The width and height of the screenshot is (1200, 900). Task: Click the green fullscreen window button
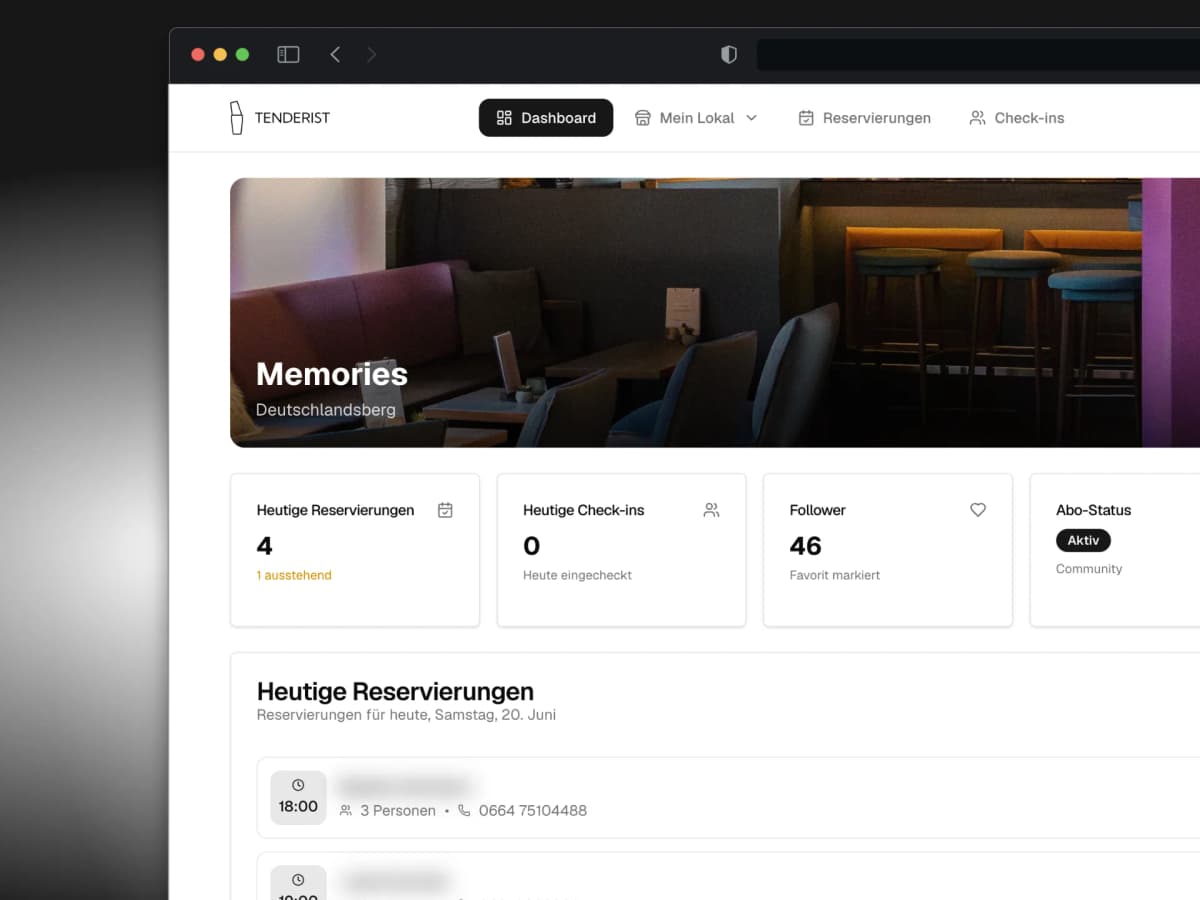[x=242, y=55]
